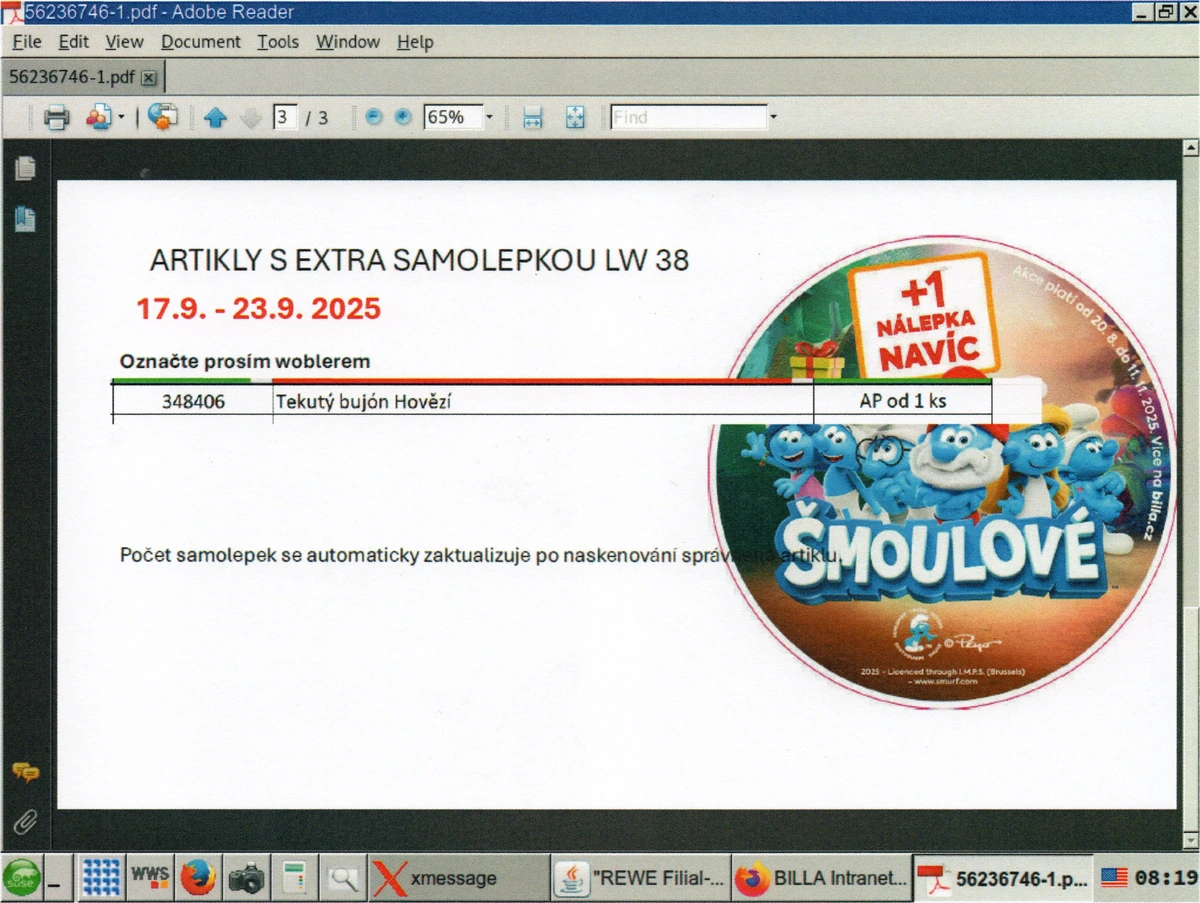Screen dimensions: 1200x903
Task: Open the Email document icon
Action: [x=99, y=117]
